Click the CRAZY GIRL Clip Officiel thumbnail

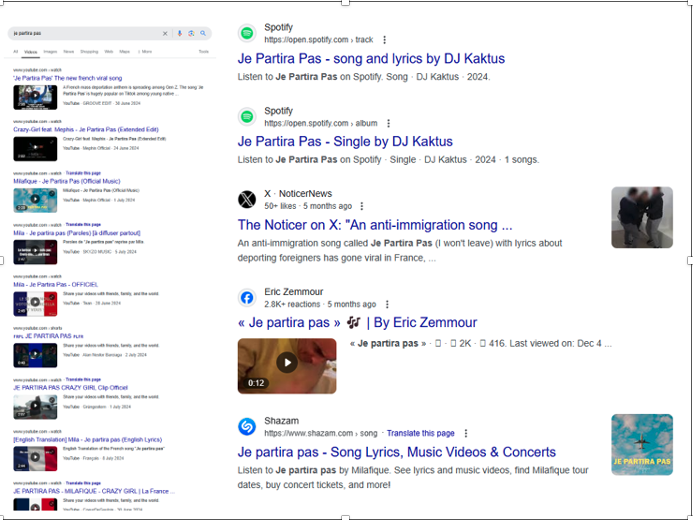point(35,407)
